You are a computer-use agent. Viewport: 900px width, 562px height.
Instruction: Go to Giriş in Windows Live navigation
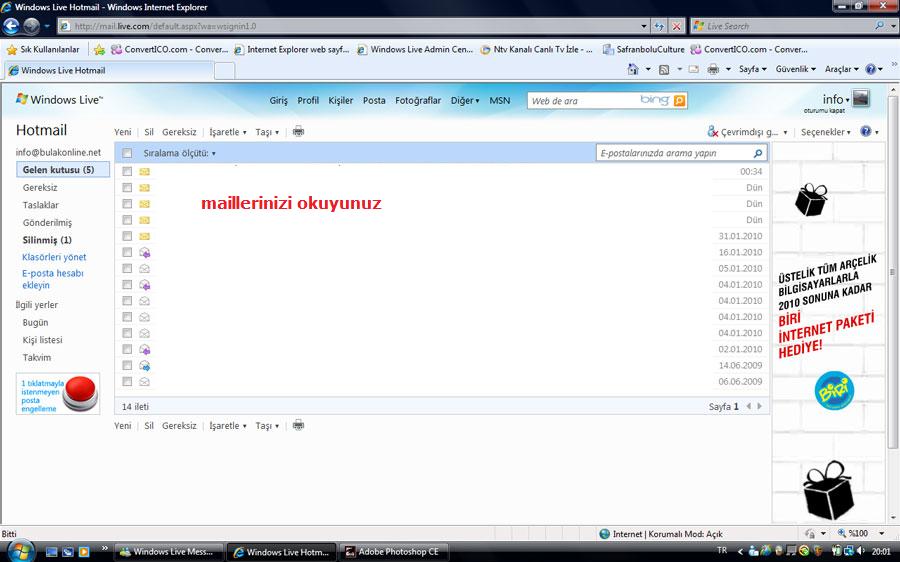click(x=278, y=100)
